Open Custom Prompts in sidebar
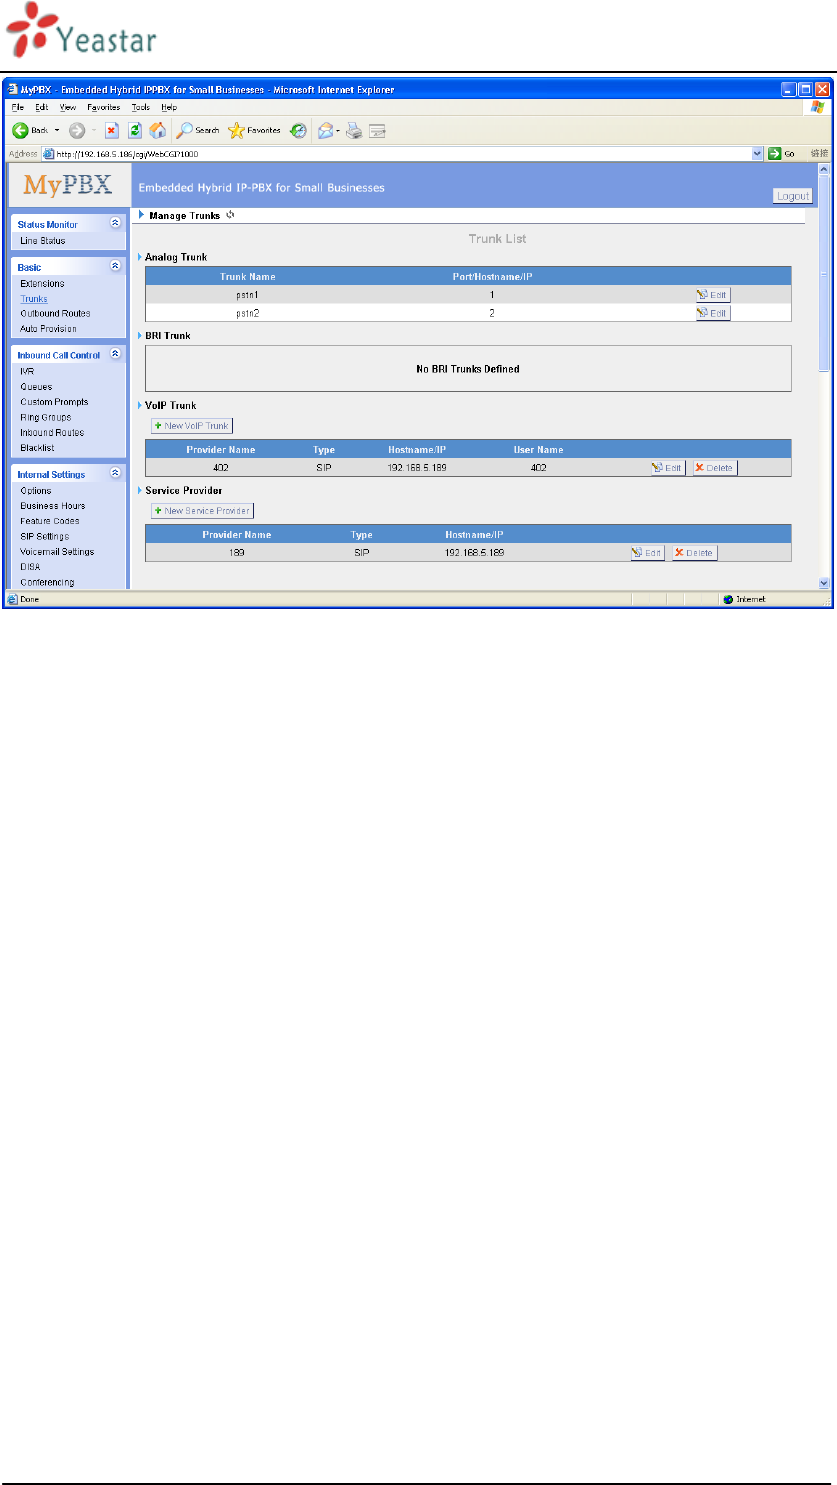The height and width of the screenshot is (1485, 837). [54, 402]
